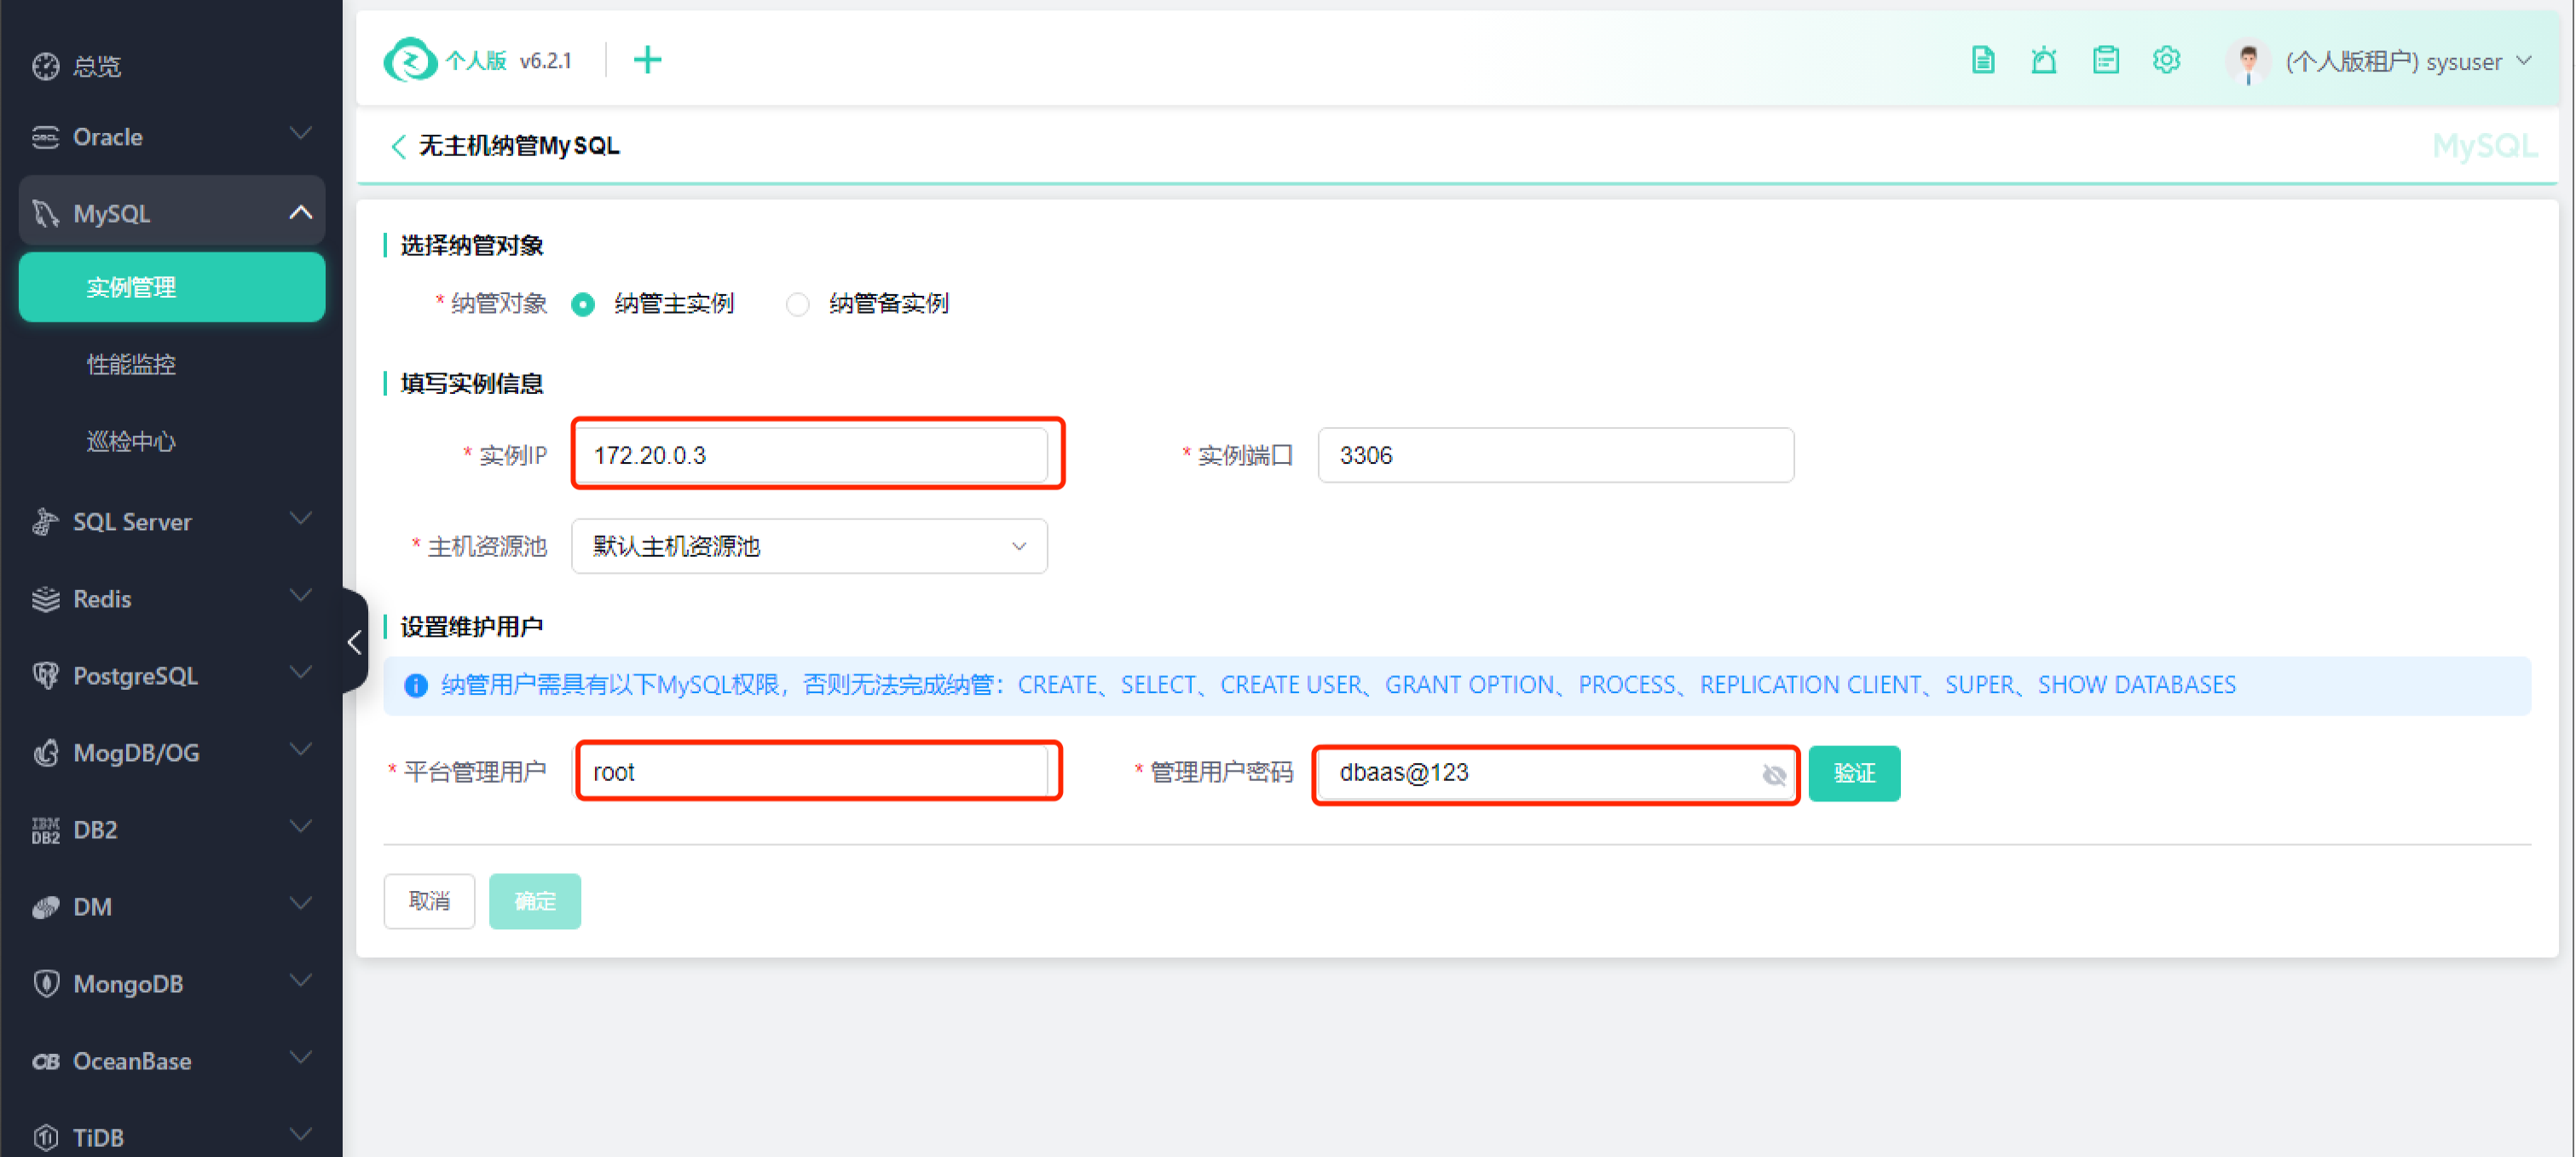Click the alarm bell icon
The image size is (2576, 1157).
tap(2043, 60)
